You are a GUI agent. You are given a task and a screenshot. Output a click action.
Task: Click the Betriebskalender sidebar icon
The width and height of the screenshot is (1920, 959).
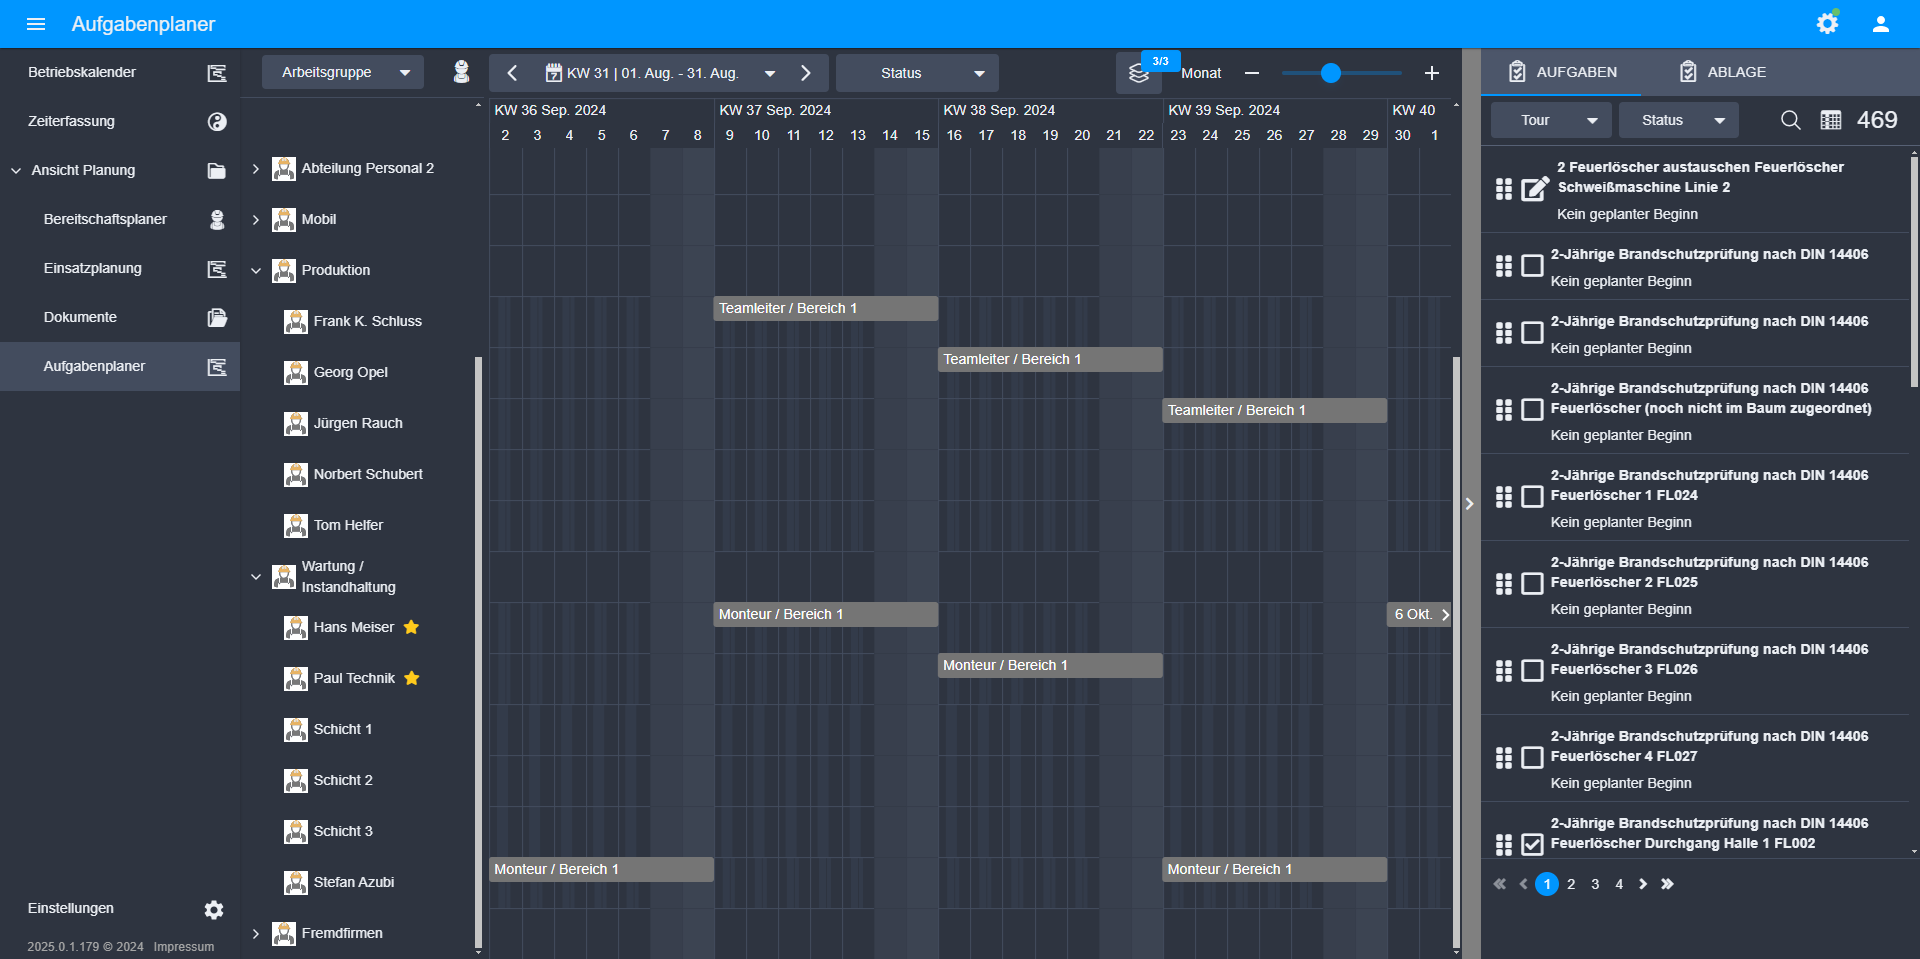(x=217, y=73)
